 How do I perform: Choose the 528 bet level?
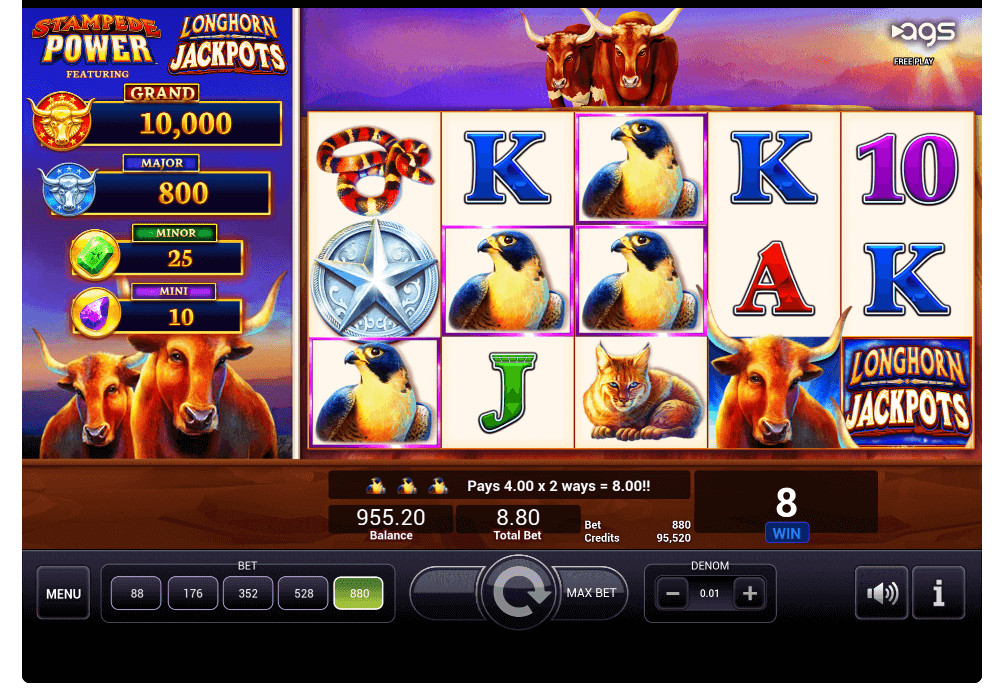(303, 593)
